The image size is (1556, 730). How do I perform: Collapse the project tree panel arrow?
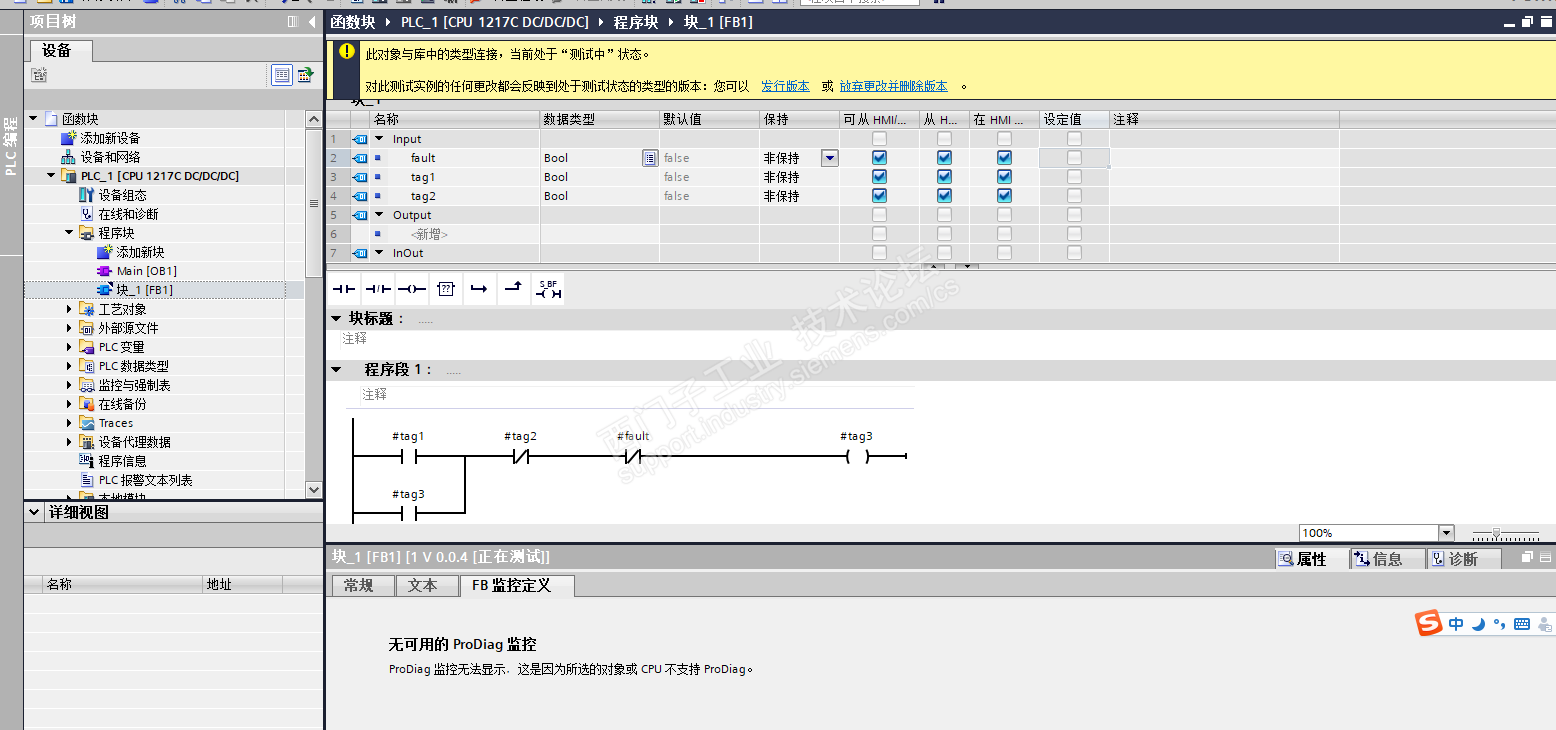click(x=310, y=21)
